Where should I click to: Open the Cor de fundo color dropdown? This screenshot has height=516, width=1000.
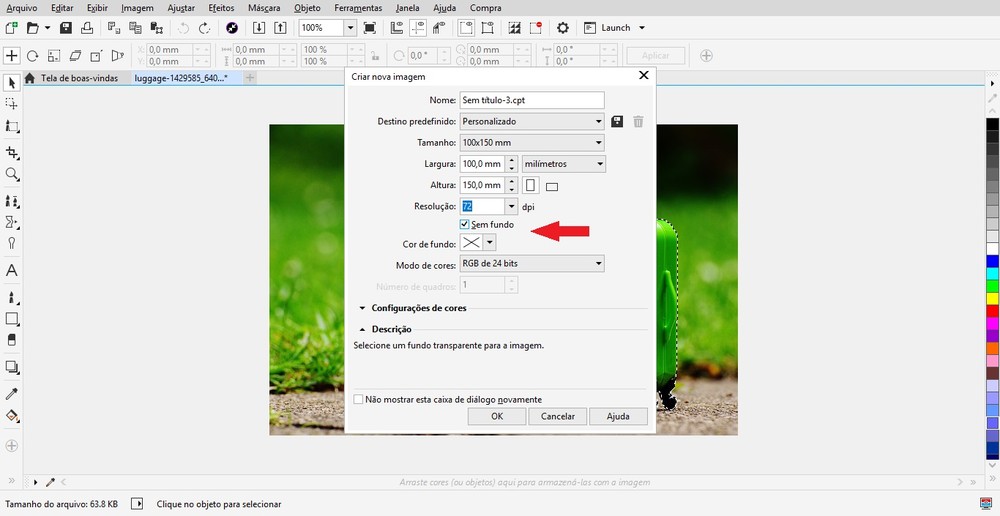(x=490, y=242)
